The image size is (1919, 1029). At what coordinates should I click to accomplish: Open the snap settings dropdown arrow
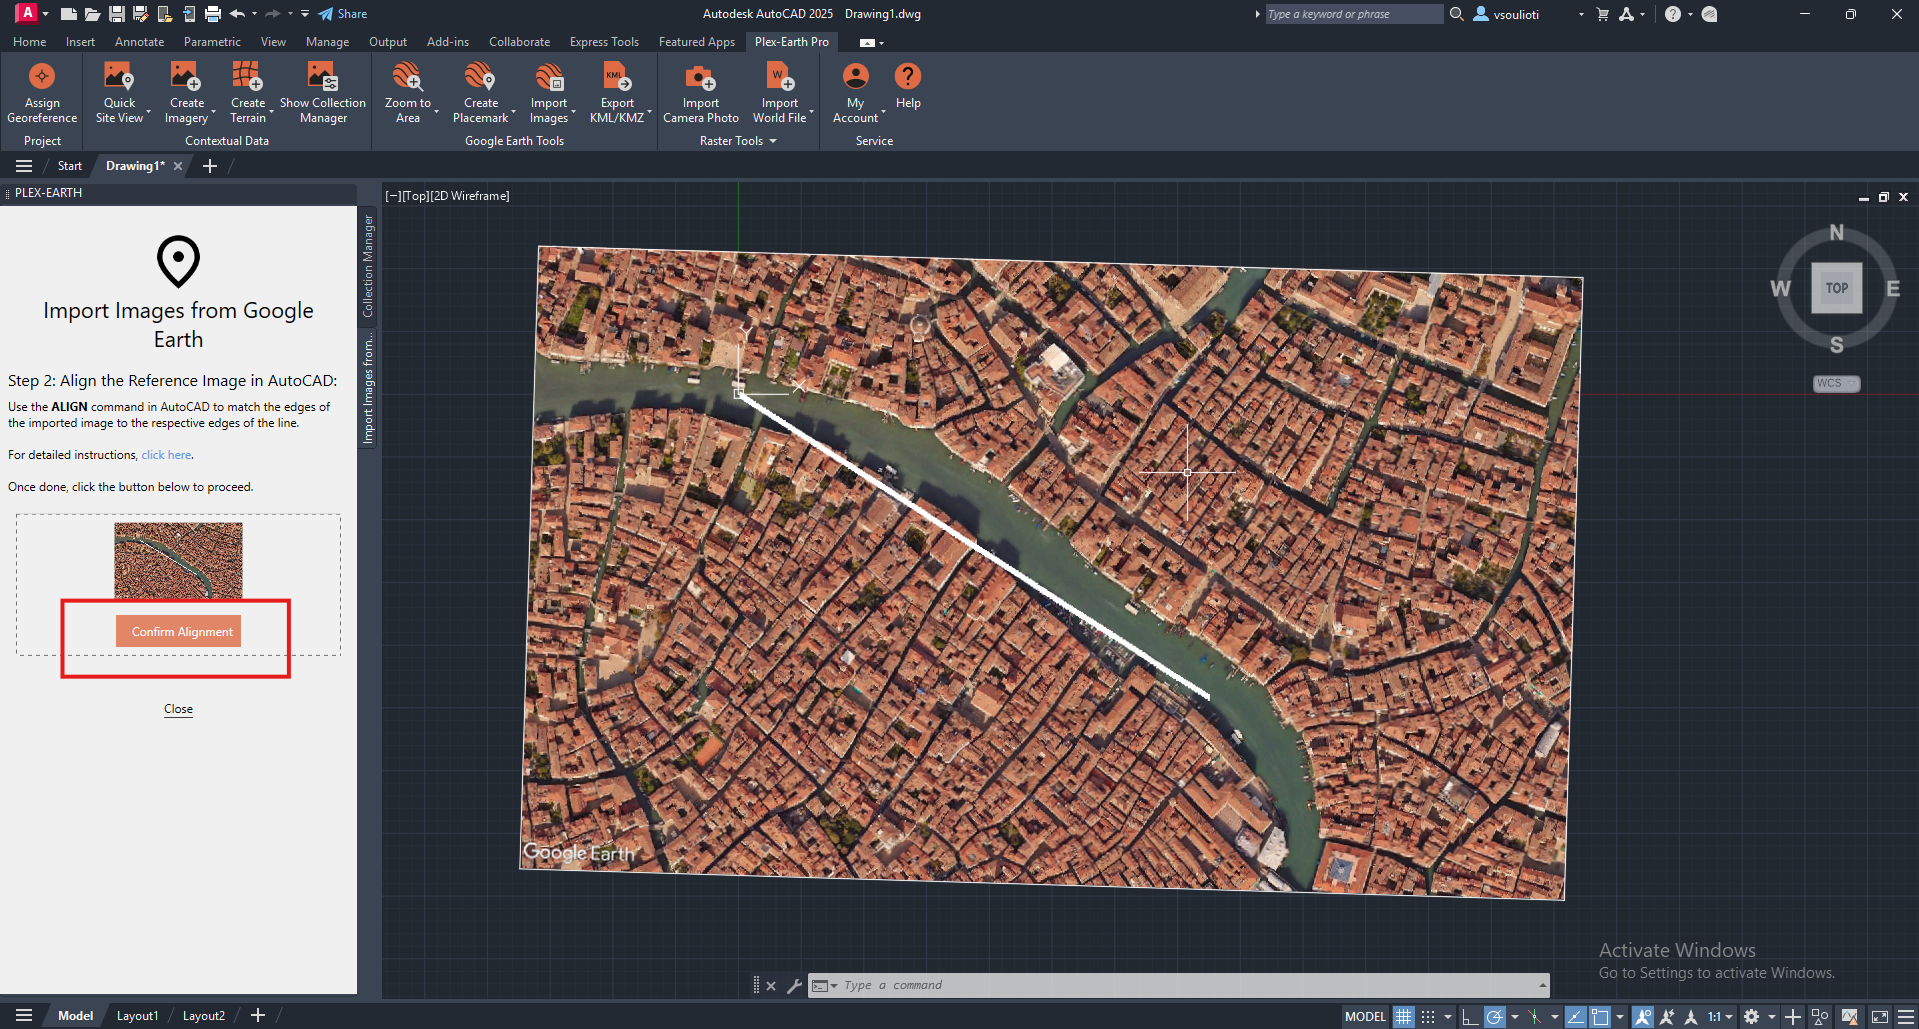[x=1448, y=1016]
